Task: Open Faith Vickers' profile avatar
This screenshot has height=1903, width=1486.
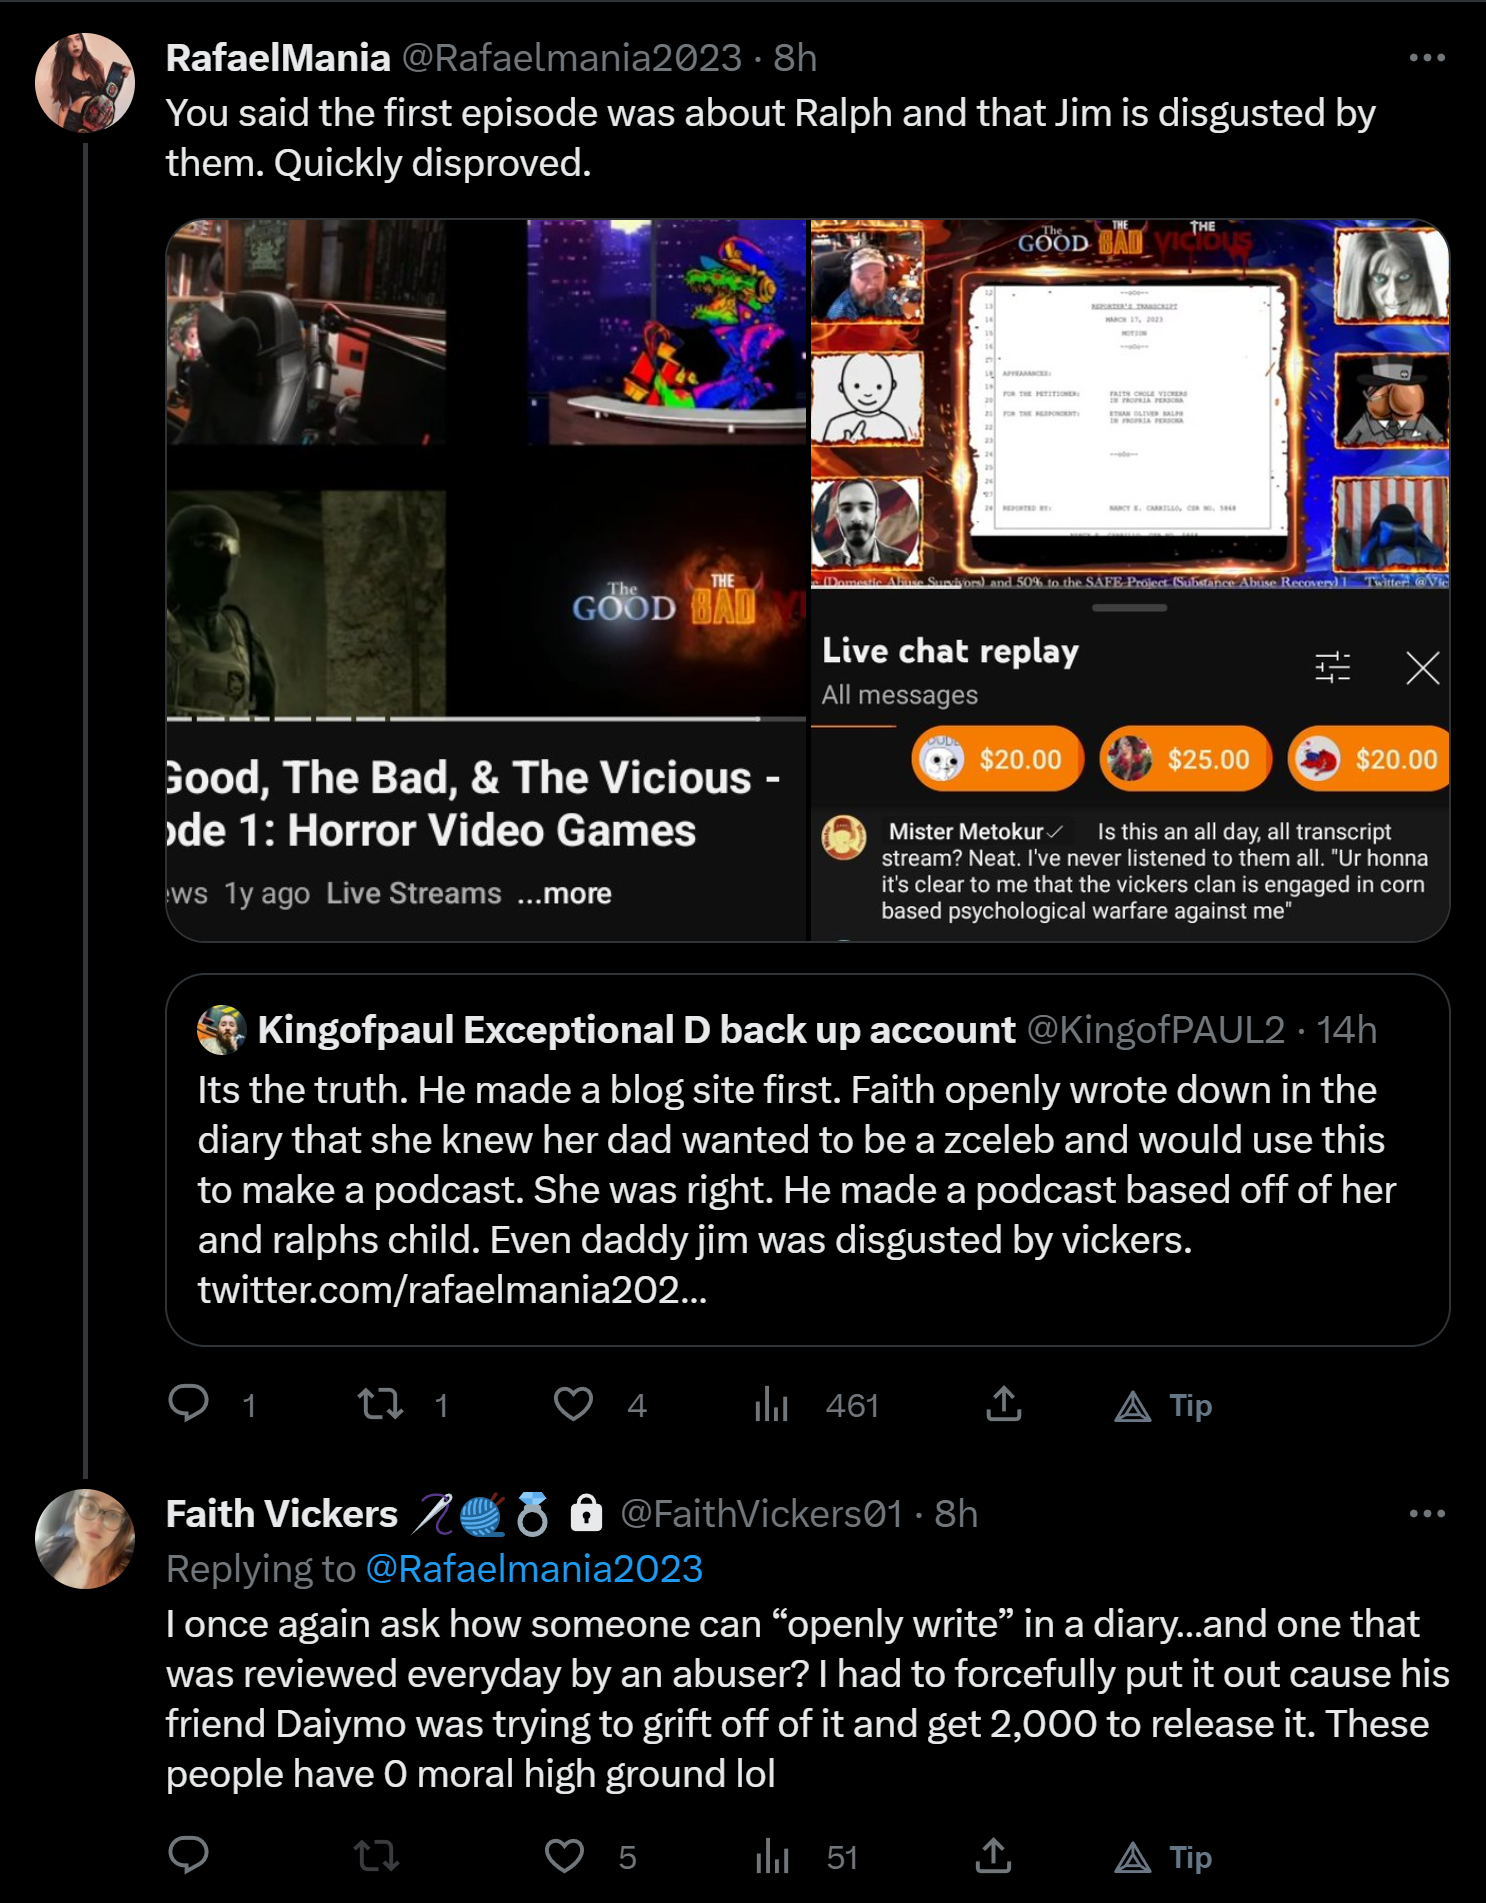Action: [85, 1539]
